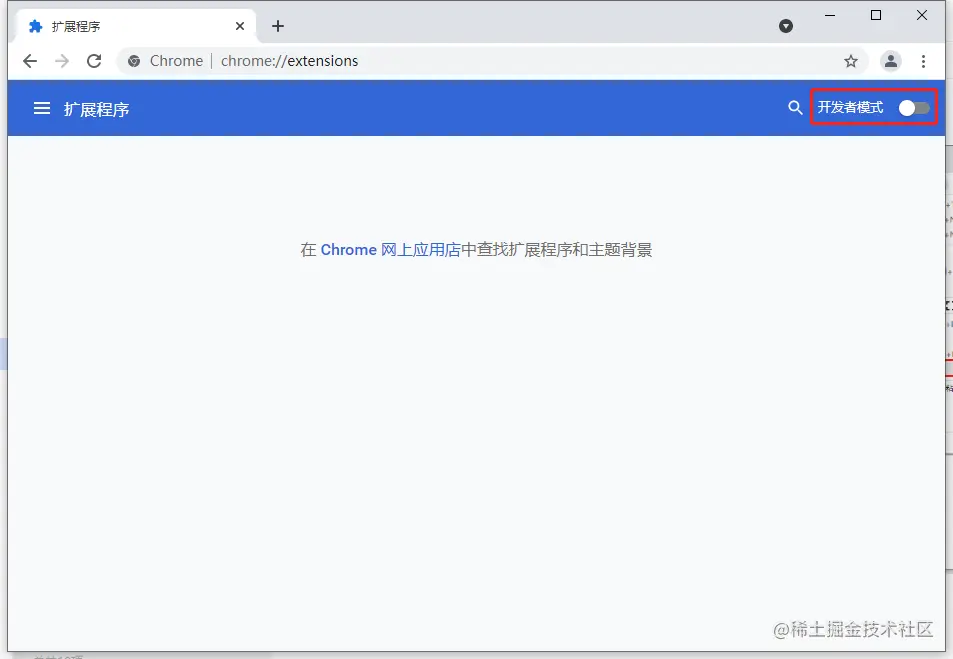Close the Chrome window
This screenshot has height=659, width=953.
(x=922, y=15)
